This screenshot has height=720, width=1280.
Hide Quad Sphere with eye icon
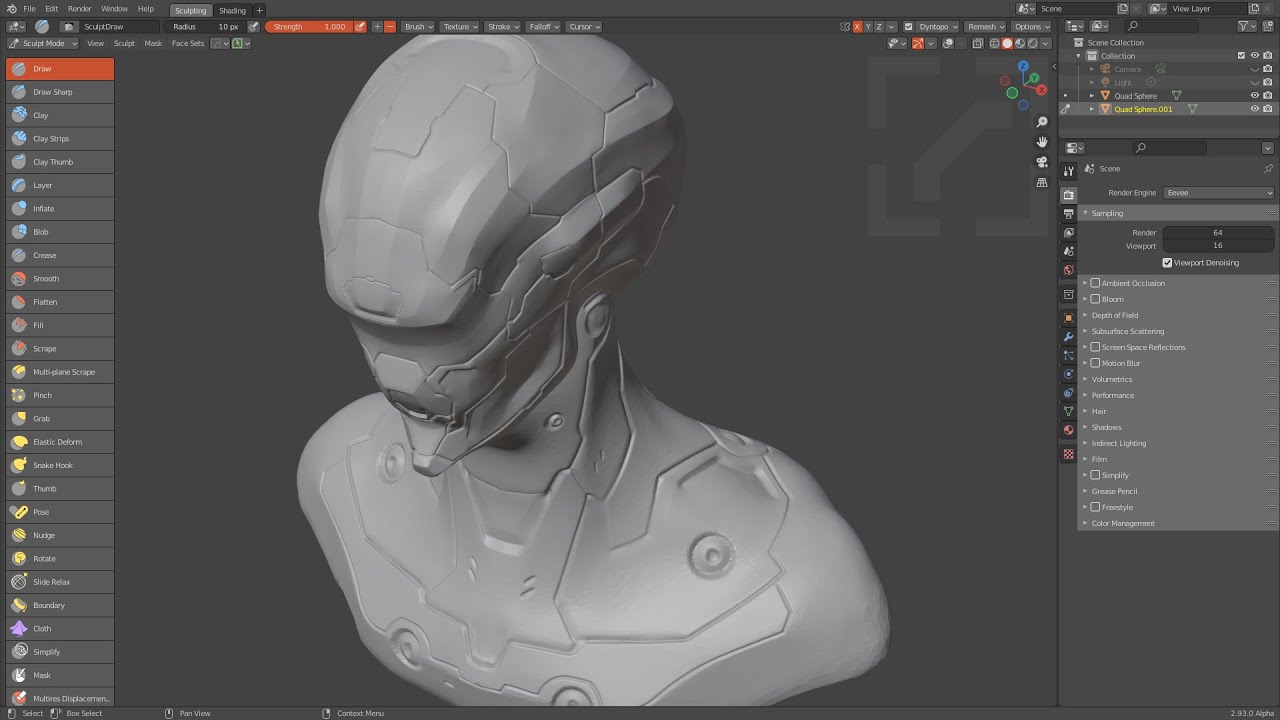(x=1255, y=96)
